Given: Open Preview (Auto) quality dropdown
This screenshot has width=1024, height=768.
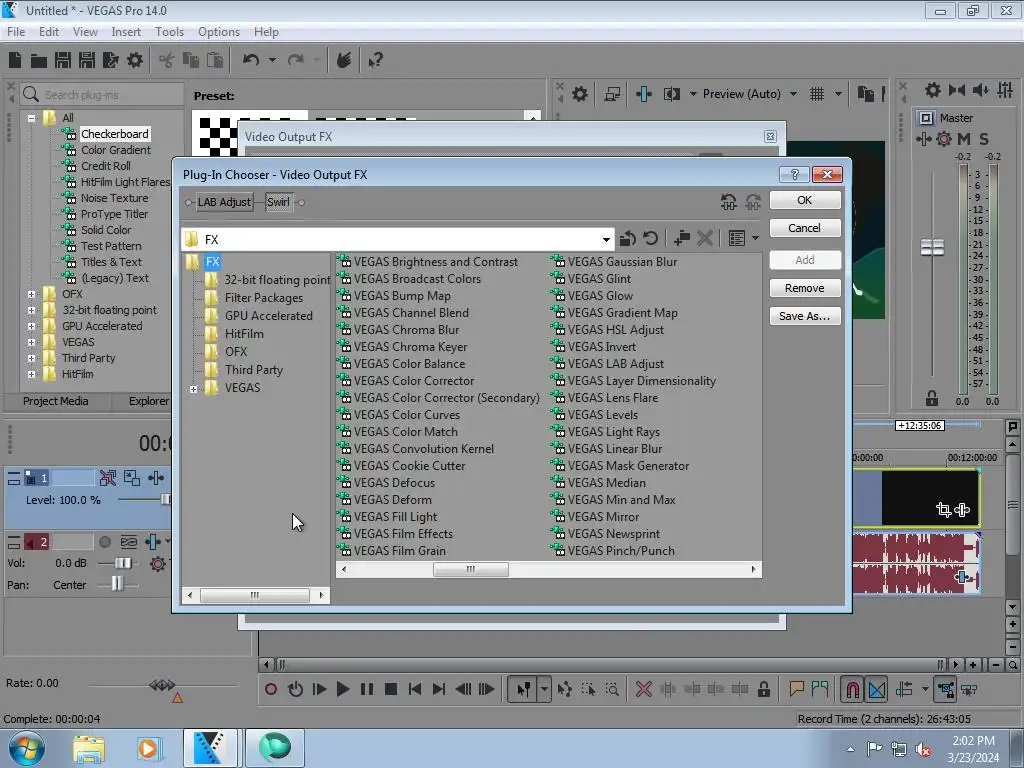Looking at the screenshot, I should tap(793, 94).
